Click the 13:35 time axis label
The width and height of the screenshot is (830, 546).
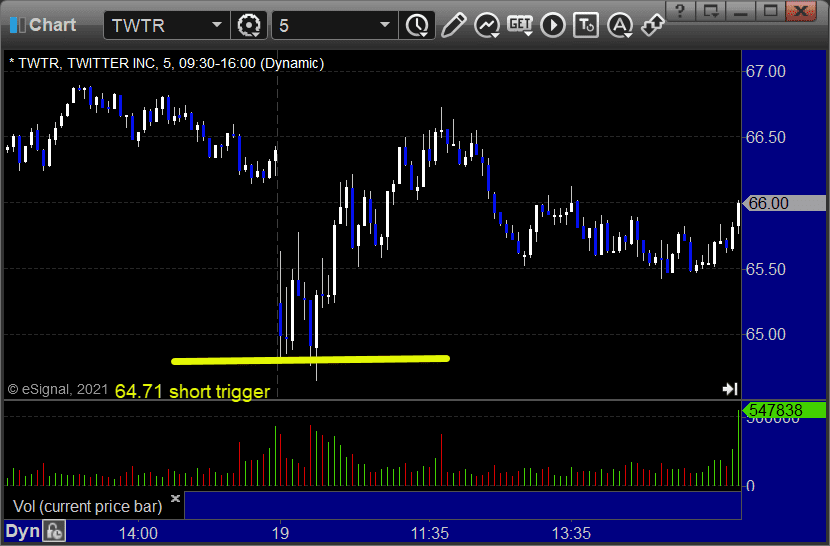[571, 533]
